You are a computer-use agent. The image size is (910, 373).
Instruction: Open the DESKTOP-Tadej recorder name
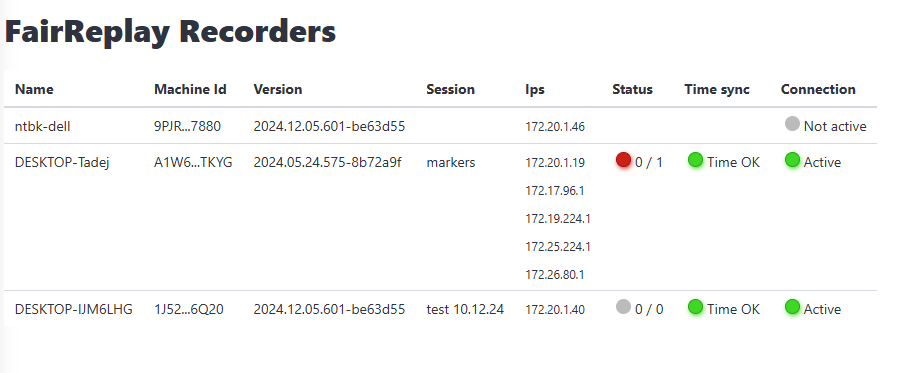click(x=62, y=162)
